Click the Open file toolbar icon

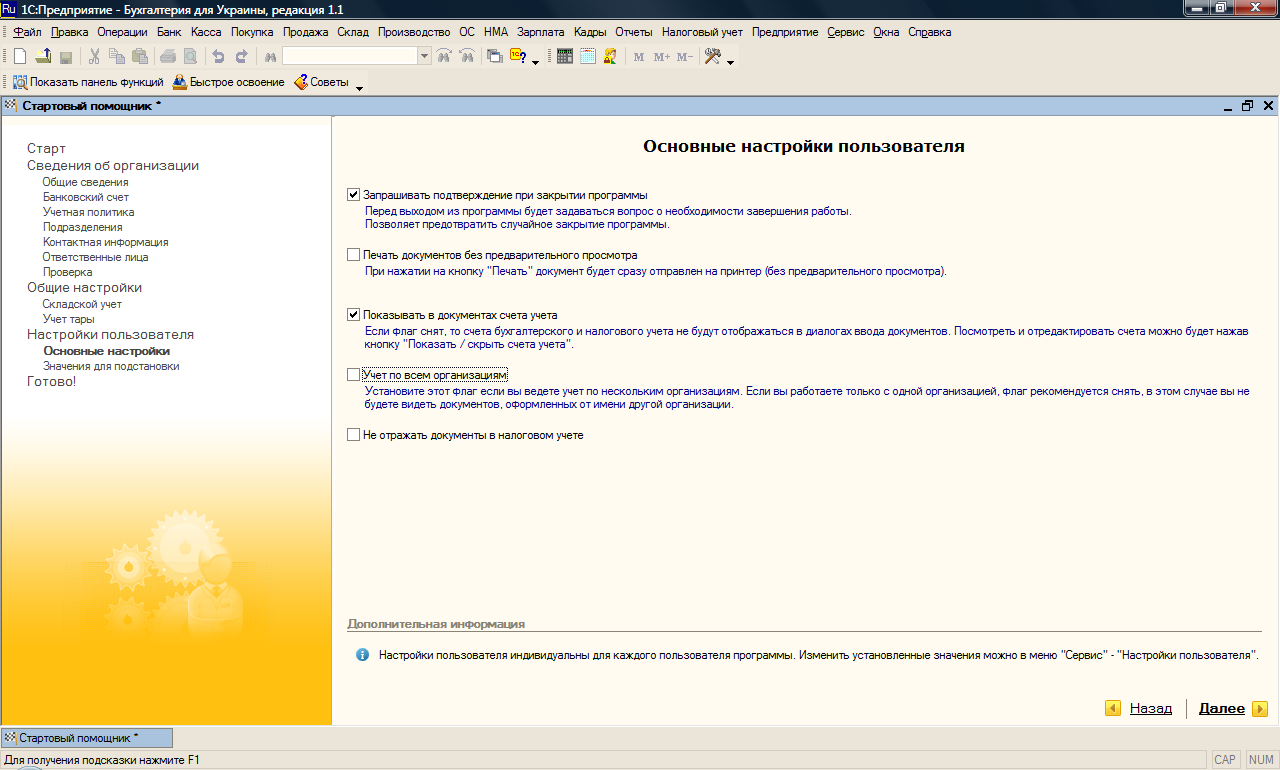point(43,57)
